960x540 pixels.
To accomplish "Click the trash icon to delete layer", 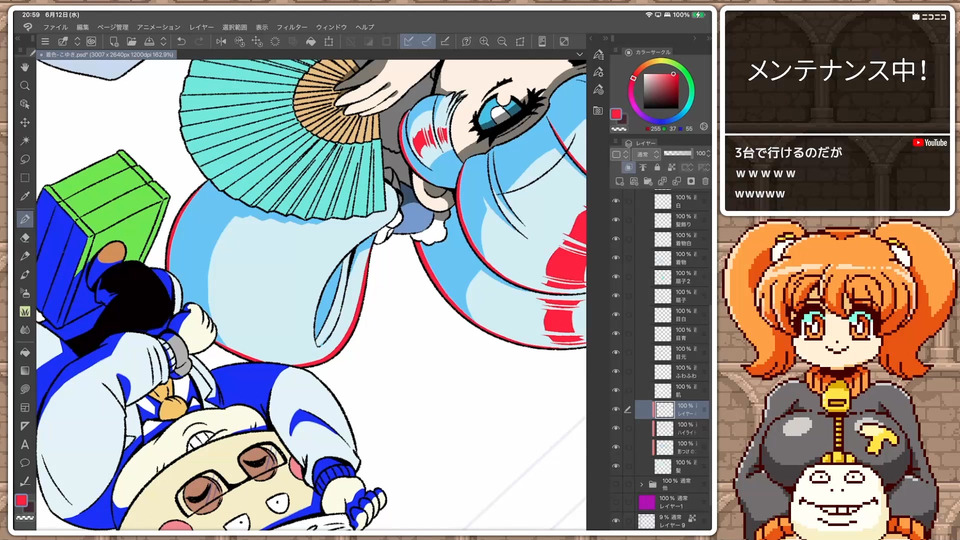I will 705,182.
